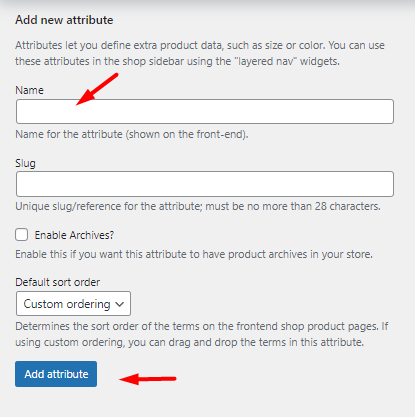
Task: Click the "Name" field label
Action: [x=29, y=90]
